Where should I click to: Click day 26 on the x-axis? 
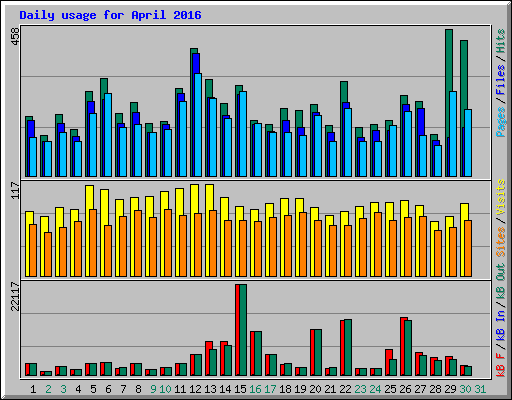[x=405, y=389]
